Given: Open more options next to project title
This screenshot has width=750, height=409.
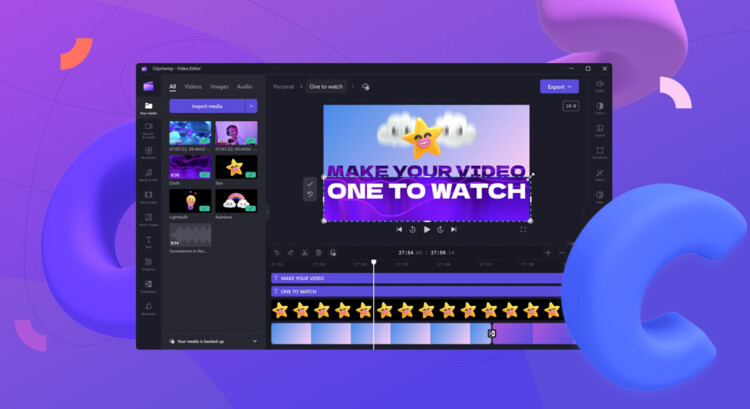Looking at the screenshot, I should 353,87.
